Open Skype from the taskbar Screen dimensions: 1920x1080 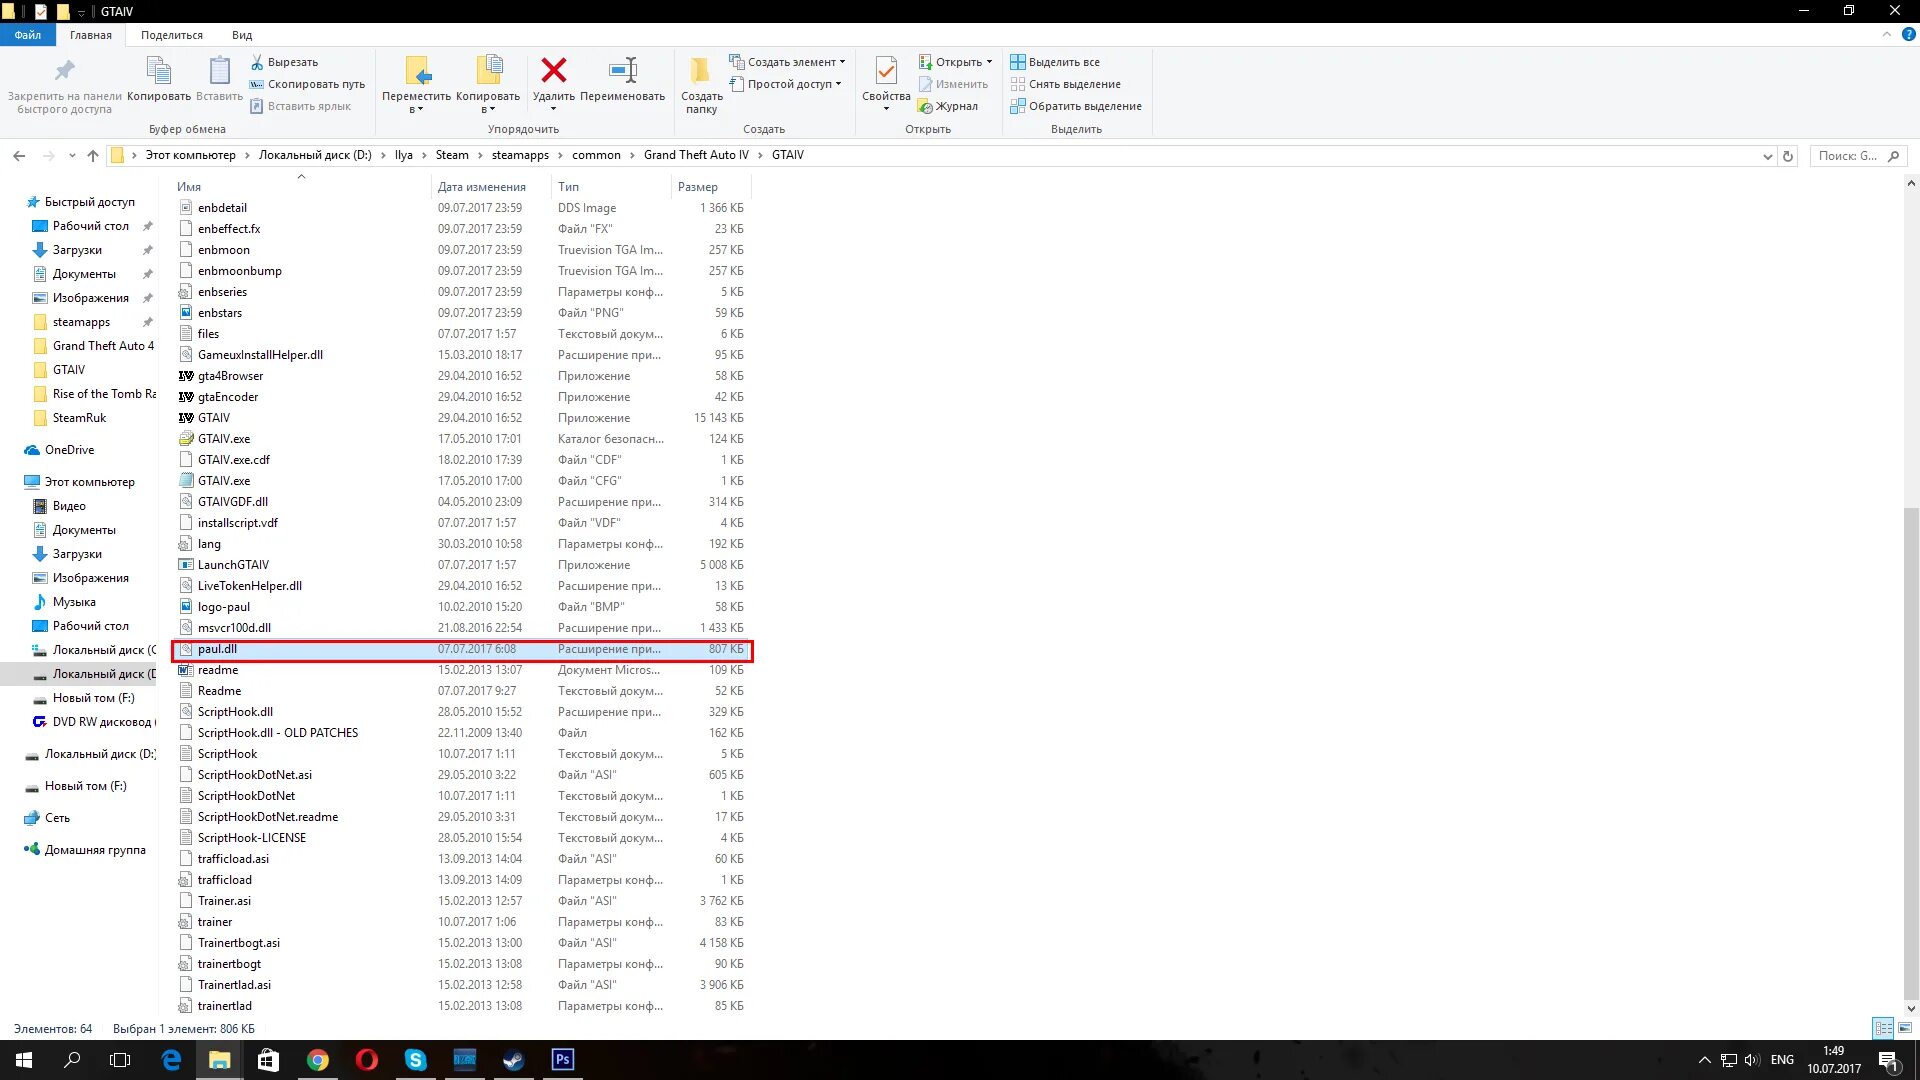(x=416, y=1060)
